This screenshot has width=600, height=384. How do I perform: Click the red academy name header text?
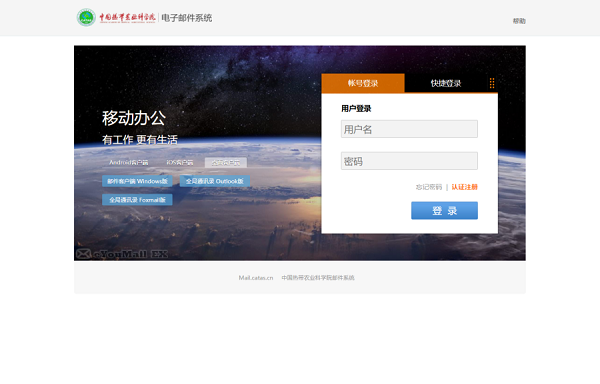pyautogui.click(x=127, y=18)
